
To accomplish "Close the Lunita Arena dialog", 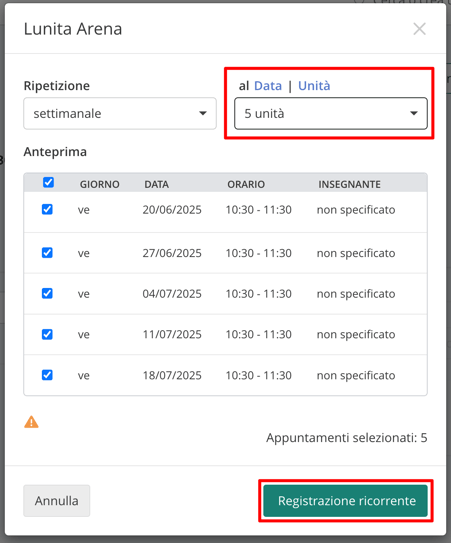I will (419, 29).
